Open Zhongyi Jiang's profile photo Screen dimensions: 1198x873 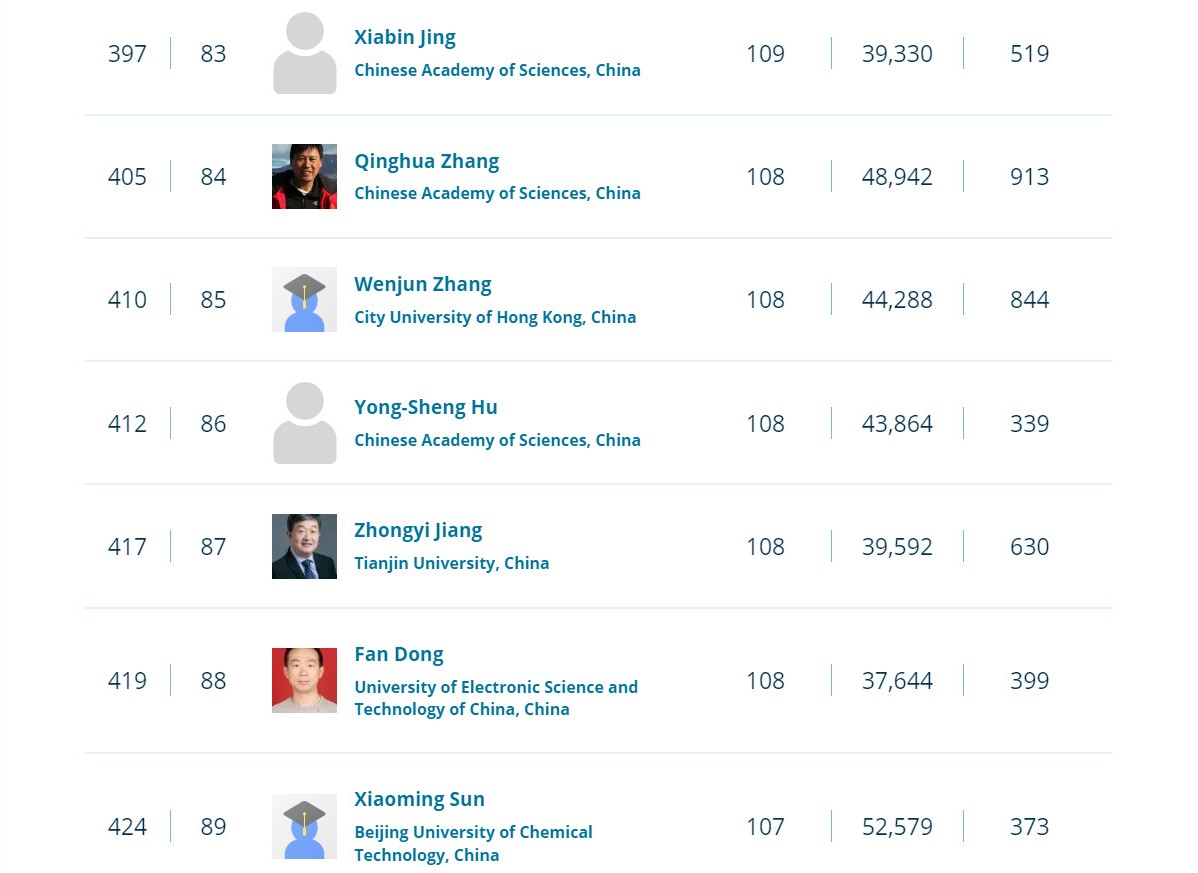[x=304, y=547]
